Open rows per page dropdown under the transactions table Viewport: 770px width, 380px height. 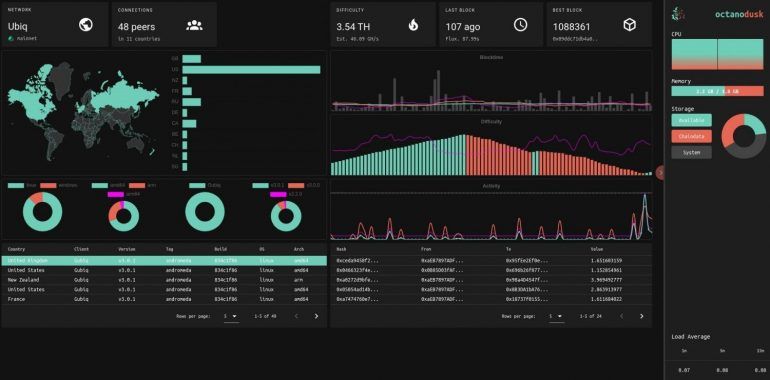[556, 317]
